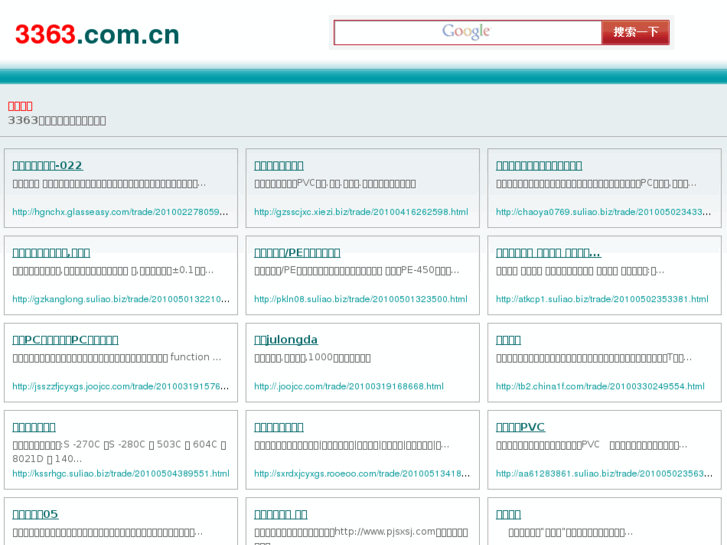
Task: Open the aa61283861.suliao.biz trade URL
Action: 604,474
